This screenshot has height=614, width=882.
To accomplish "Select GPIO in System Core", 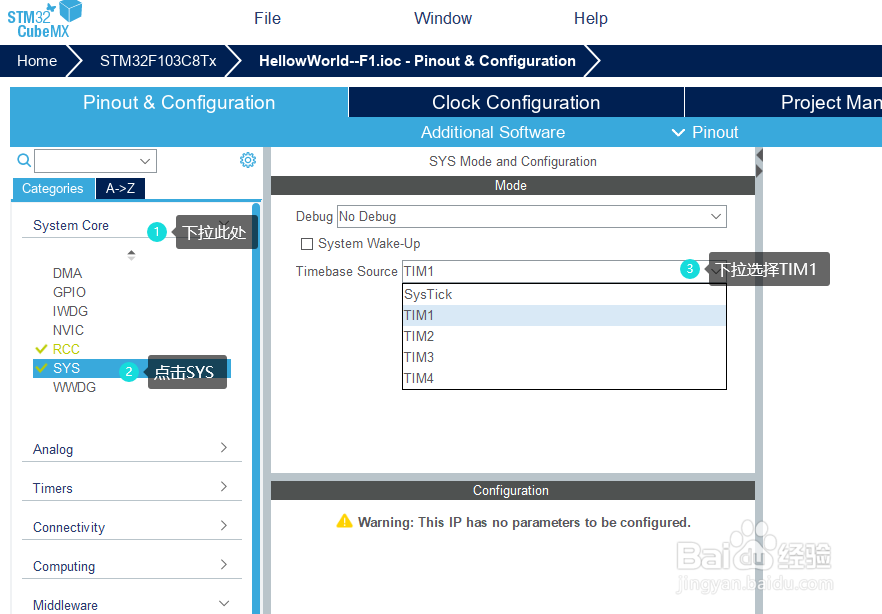I will click(x=69, y=292).
